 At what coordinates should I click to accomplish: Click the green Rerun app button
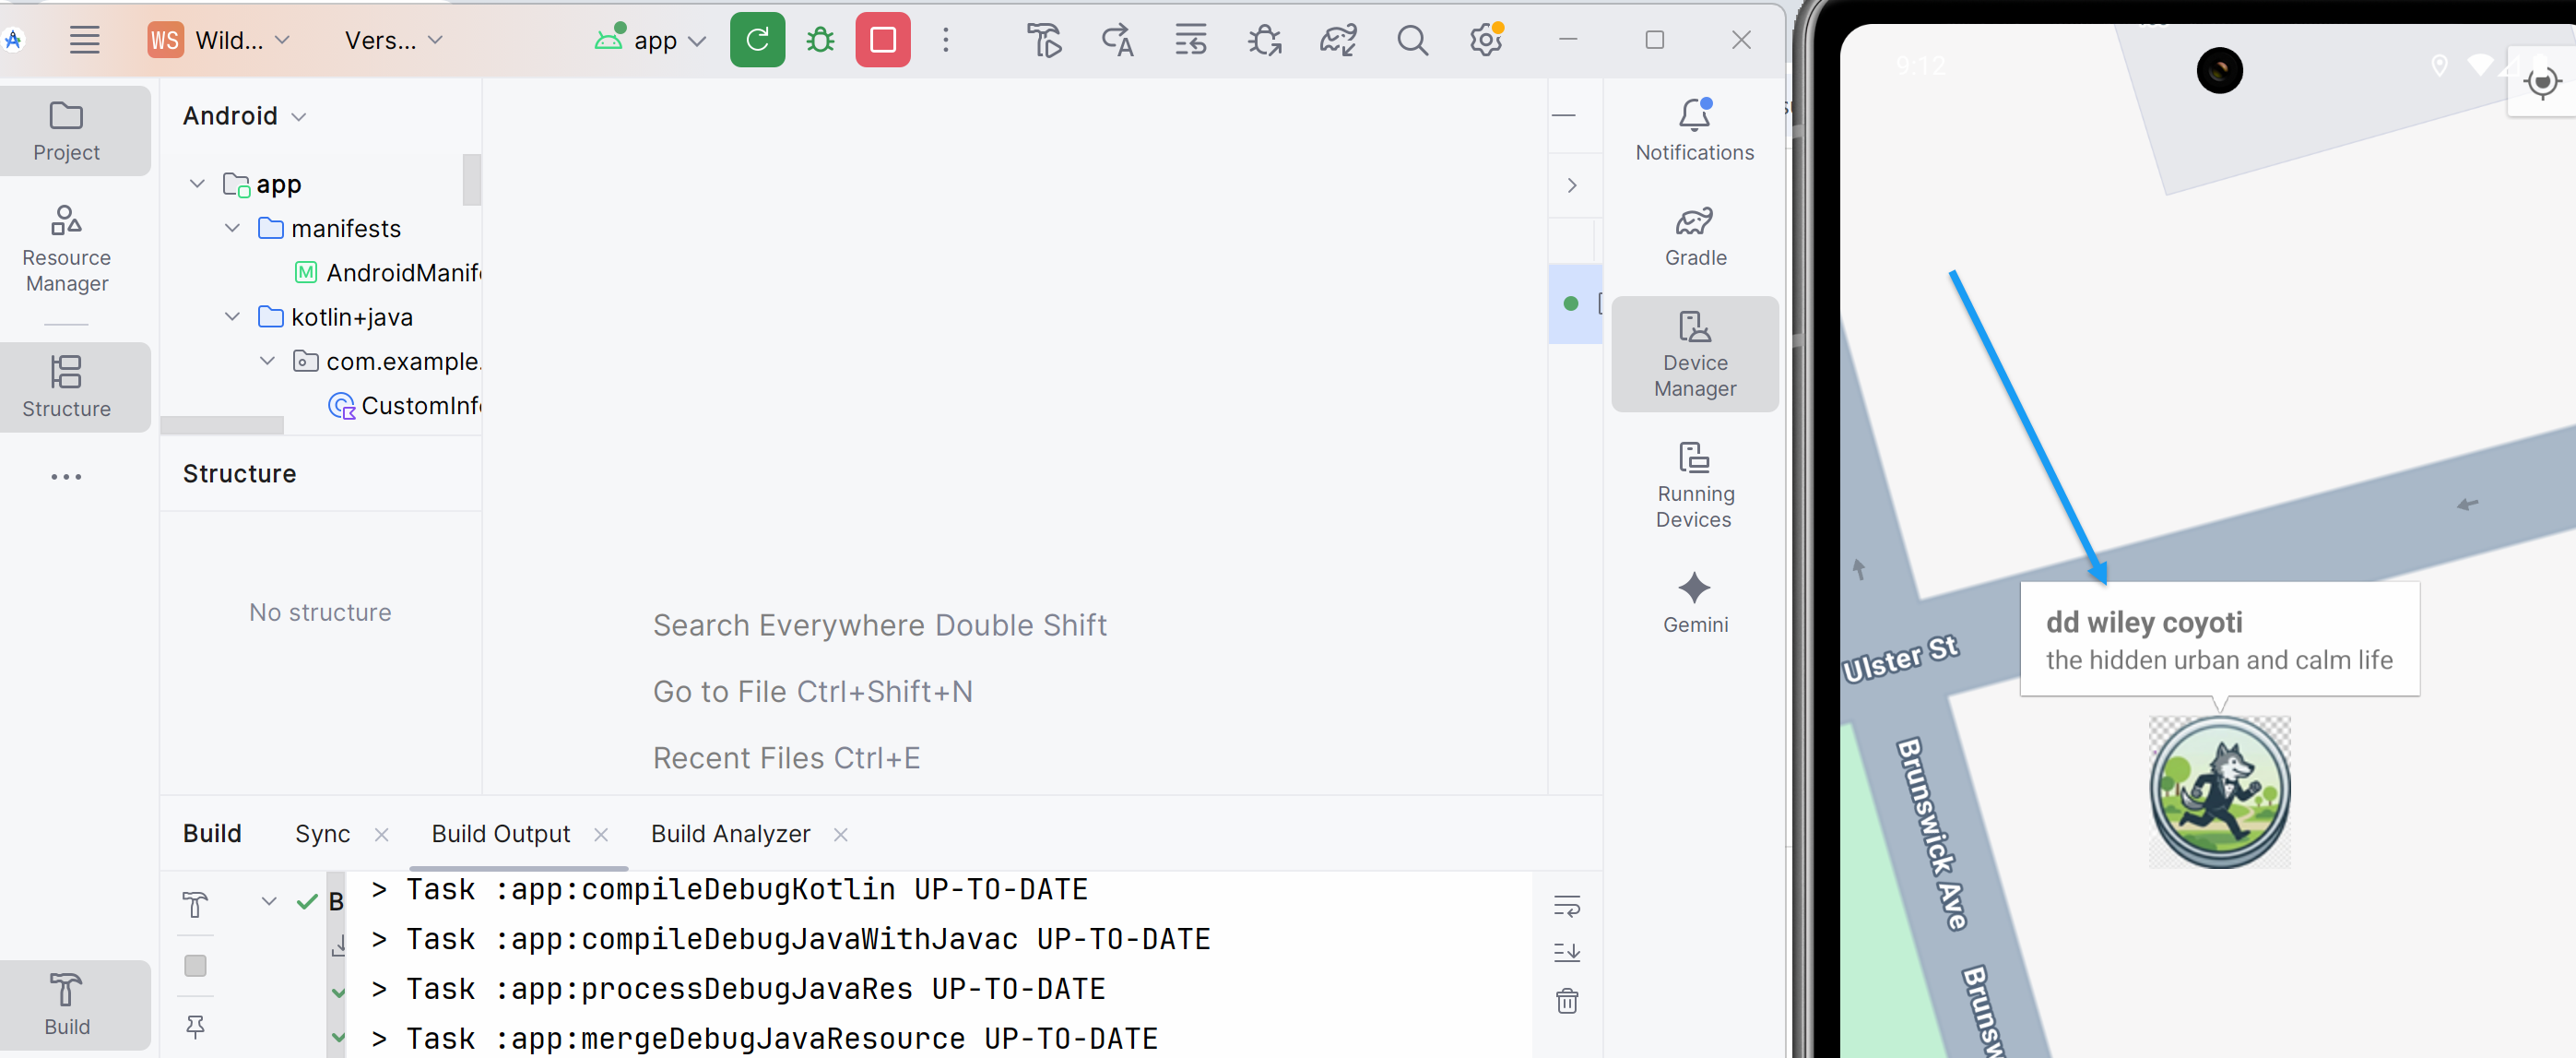(x=757, y=40)
